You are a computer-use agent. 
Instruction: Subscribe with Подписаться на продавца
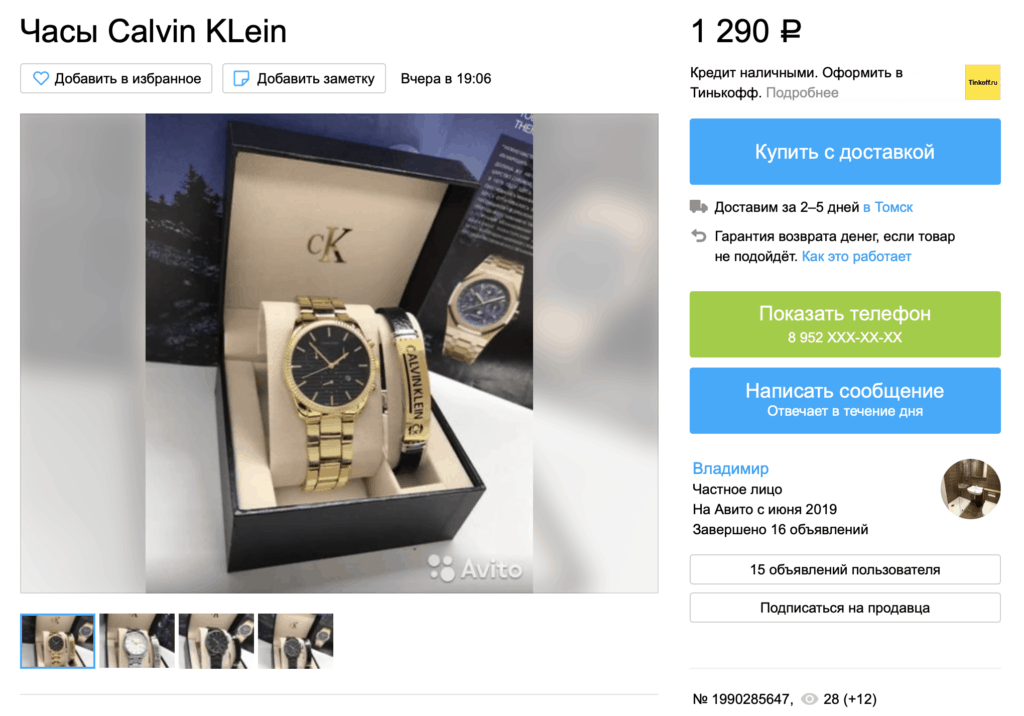click(x=845, y=608)
